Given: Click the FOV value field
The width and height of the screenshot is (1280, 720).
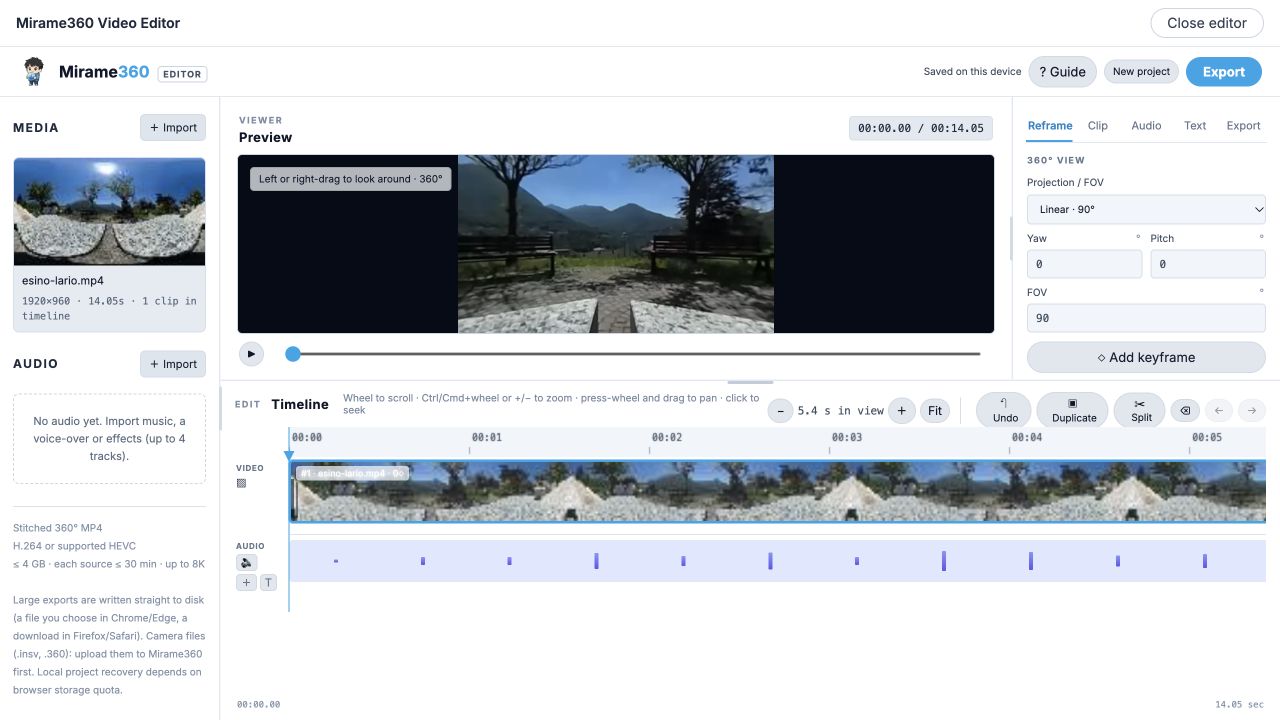Looking at the screenshot, I should pyautogui.click(x=1146, y=318).
